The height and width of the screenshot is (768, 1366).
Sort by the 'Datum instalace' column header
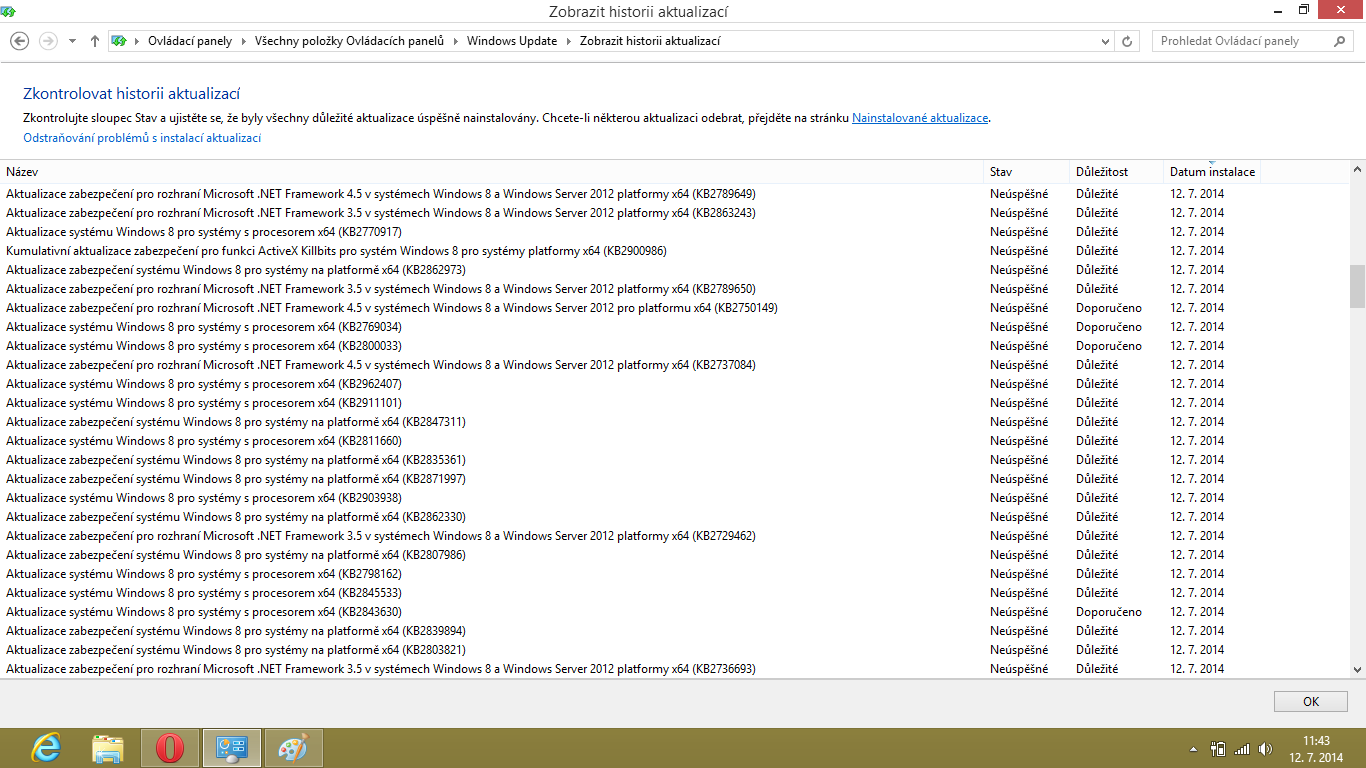coord(1212,172)
